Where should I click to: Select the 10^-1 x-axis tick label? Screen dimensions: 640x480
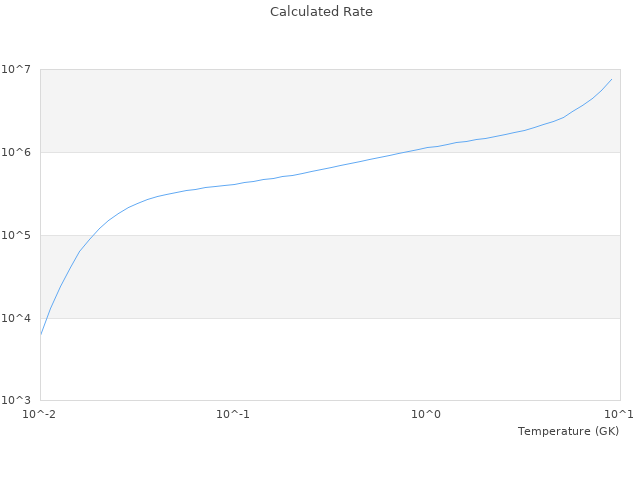(233, 414)
